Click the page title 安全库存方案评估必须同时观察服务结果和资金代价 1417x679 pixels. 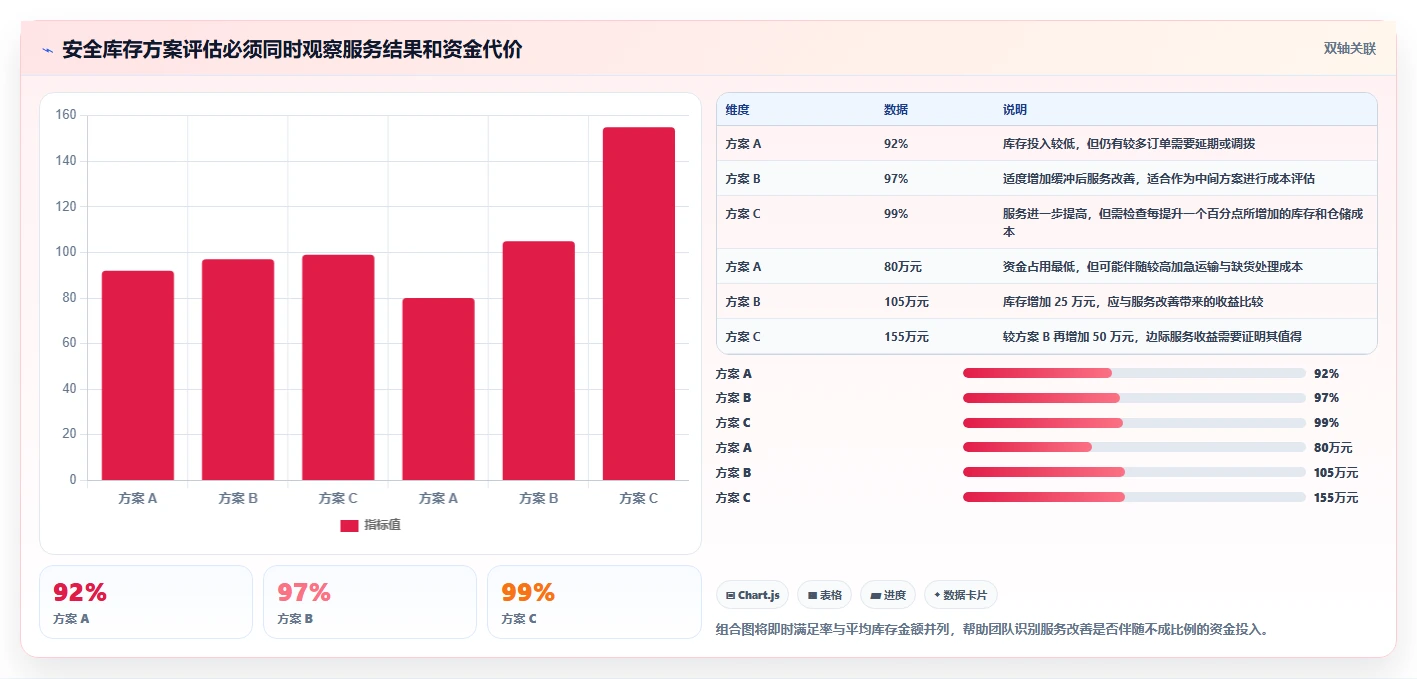(292, 50)
